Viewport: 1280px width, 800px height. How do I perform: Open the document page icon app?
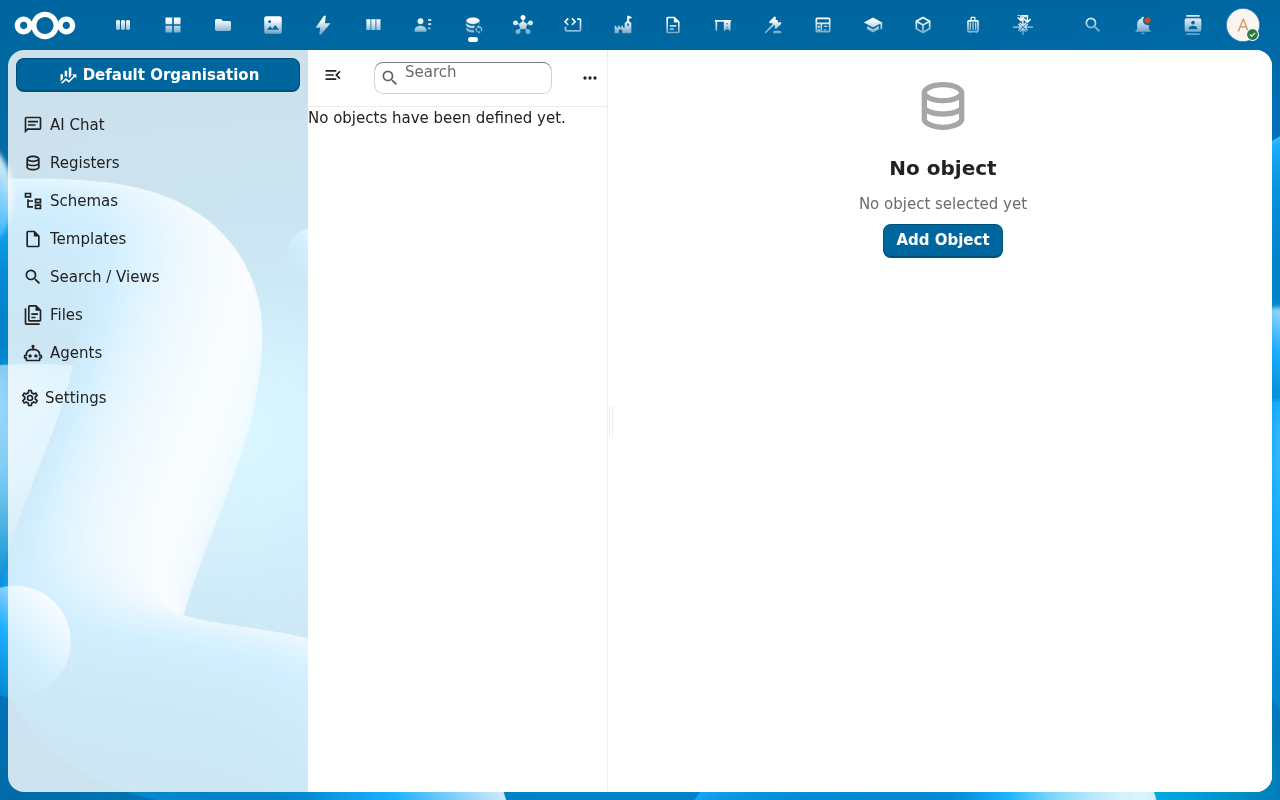[673, 25]
